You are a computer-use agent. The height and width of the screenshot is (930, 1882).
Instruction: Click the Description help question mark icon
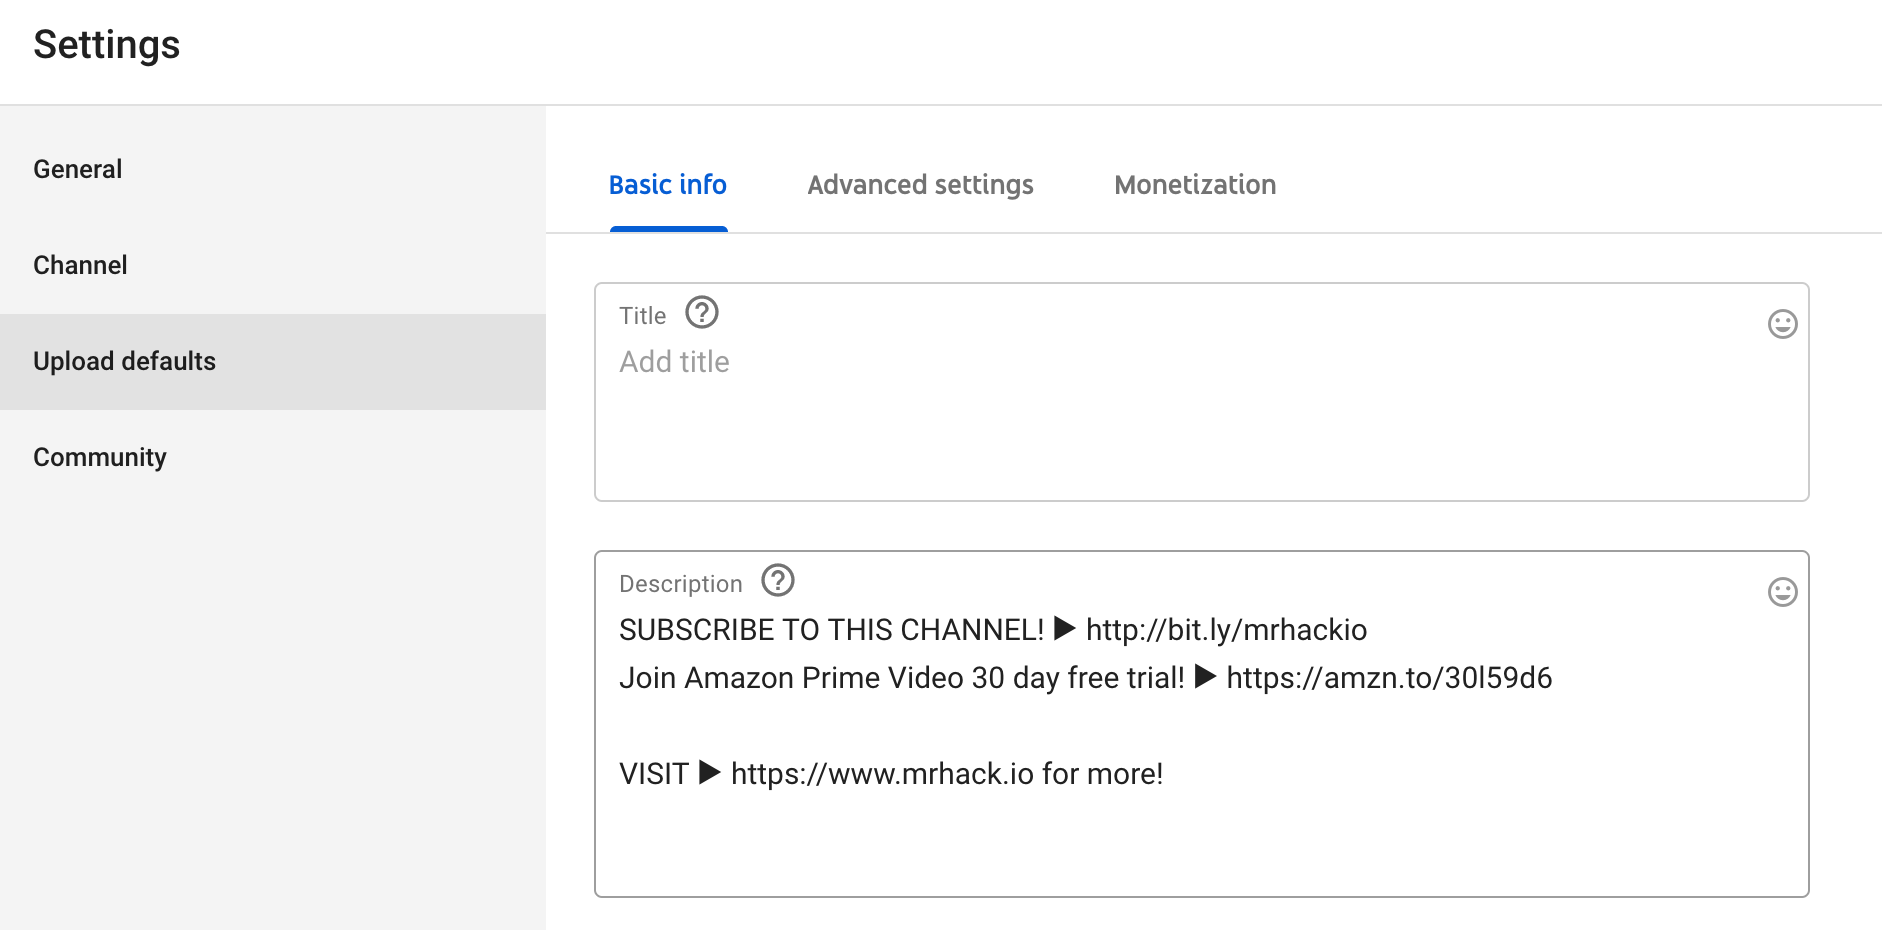778,580
